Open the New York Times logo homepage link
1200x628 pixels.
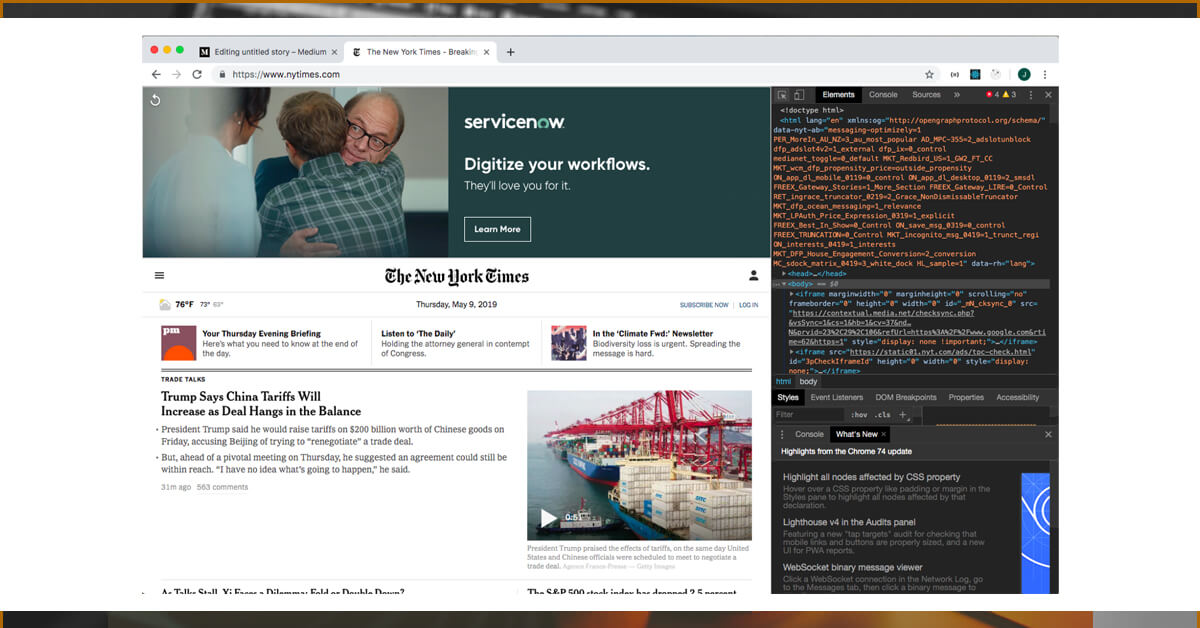pos(456,276)
